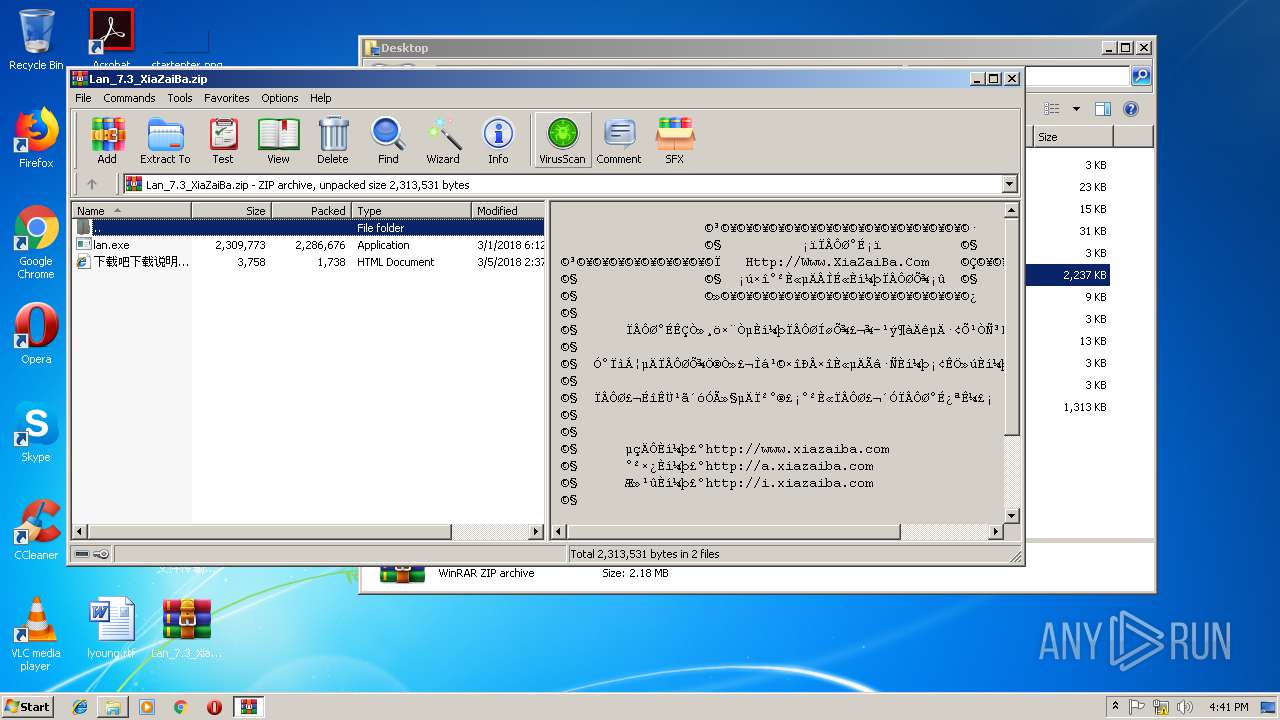This screenshot has height=720, width=1280.
Task: Open the File menu
Action: 83,98
